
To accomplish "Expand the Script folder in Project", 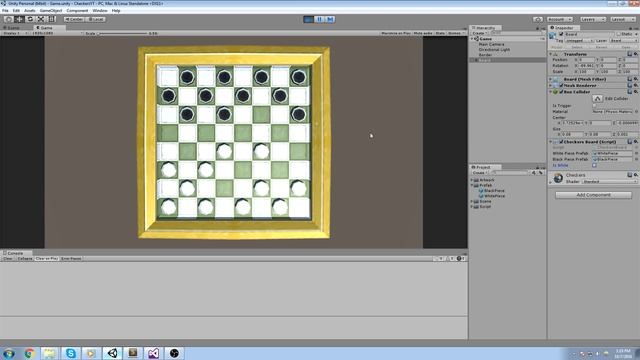I will click(x=472, y=207).
